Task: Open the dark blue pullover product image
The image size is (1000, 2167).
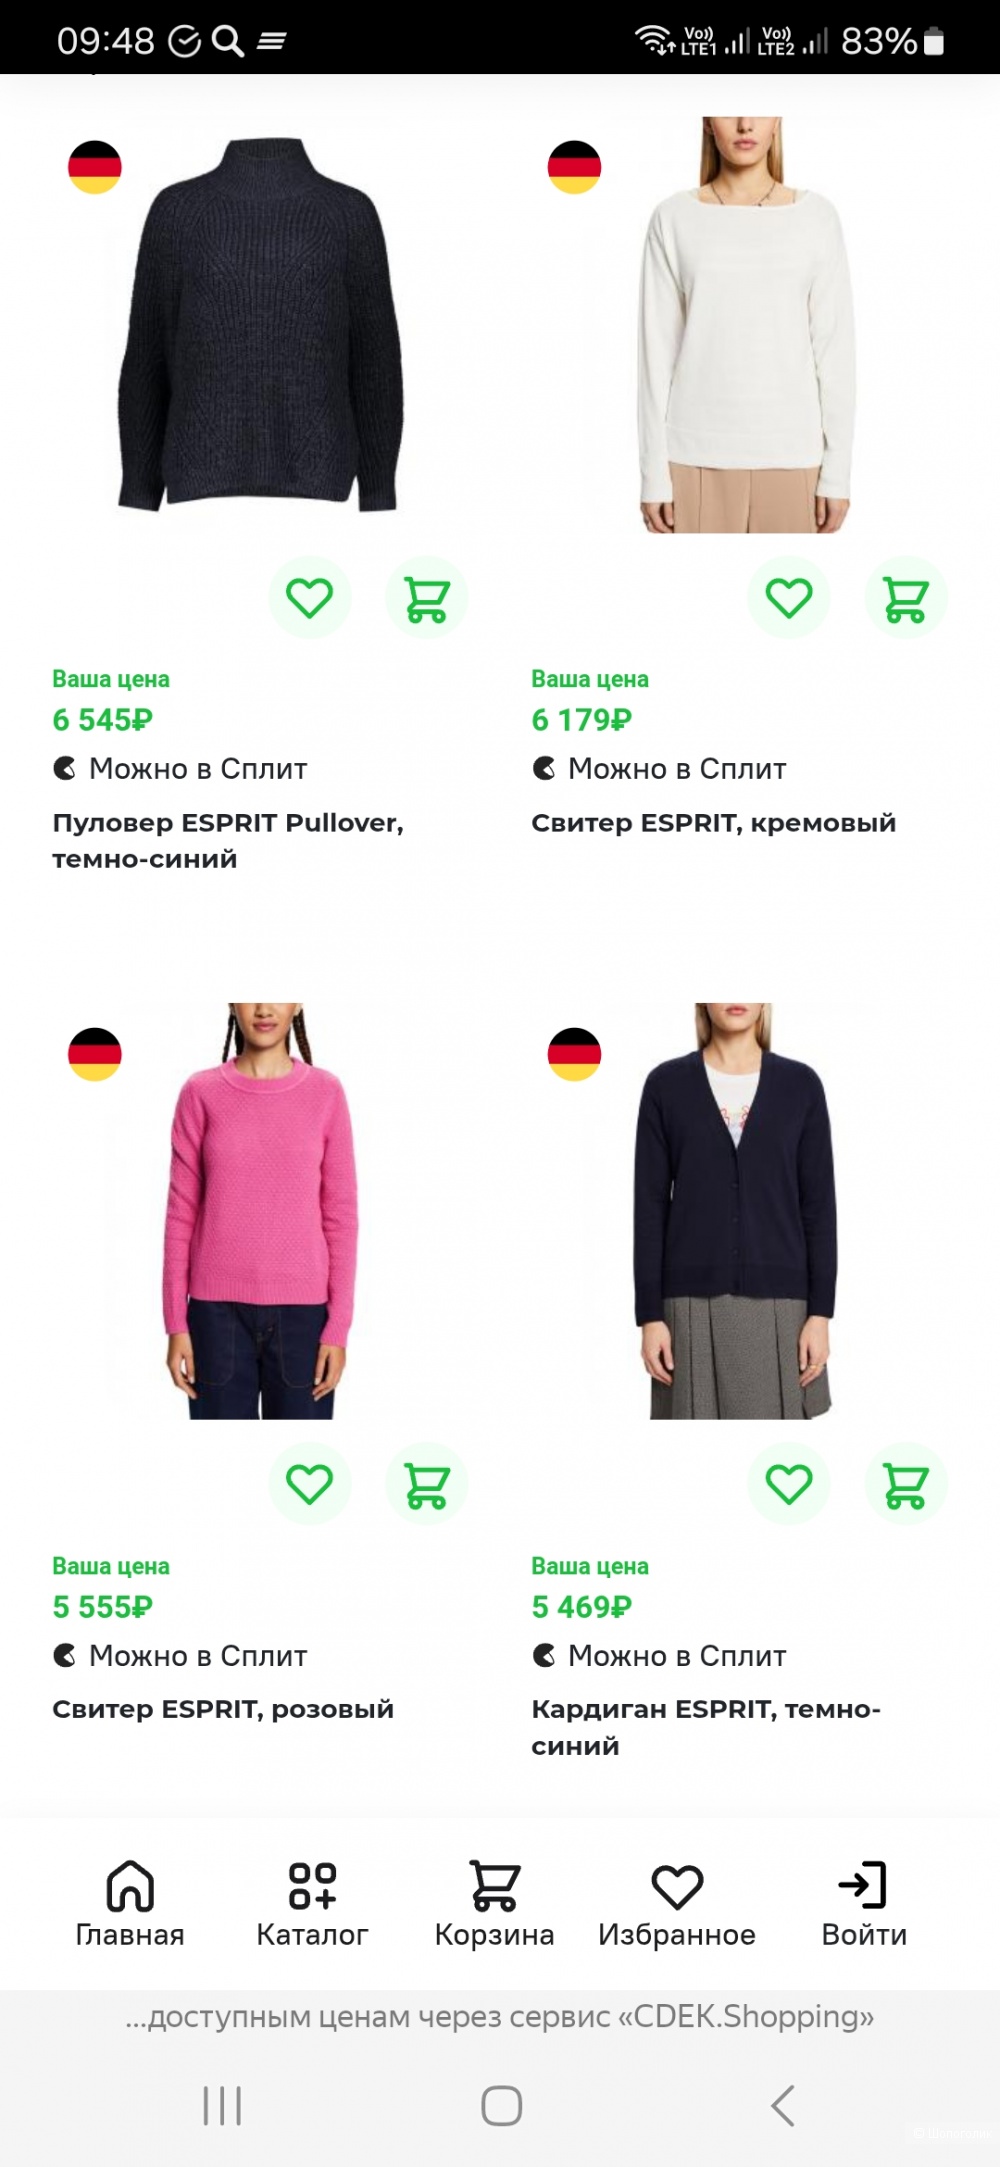Action: tap(261, 325)
